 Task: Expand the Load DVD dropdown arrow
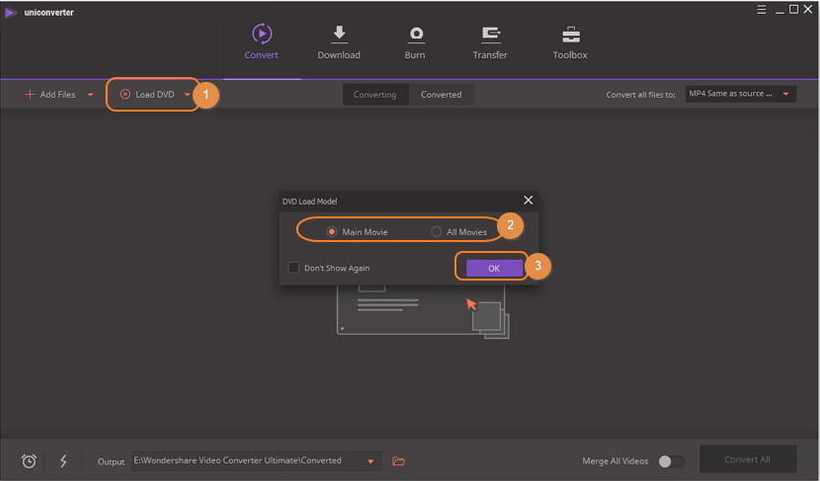(x=187, y=95)
